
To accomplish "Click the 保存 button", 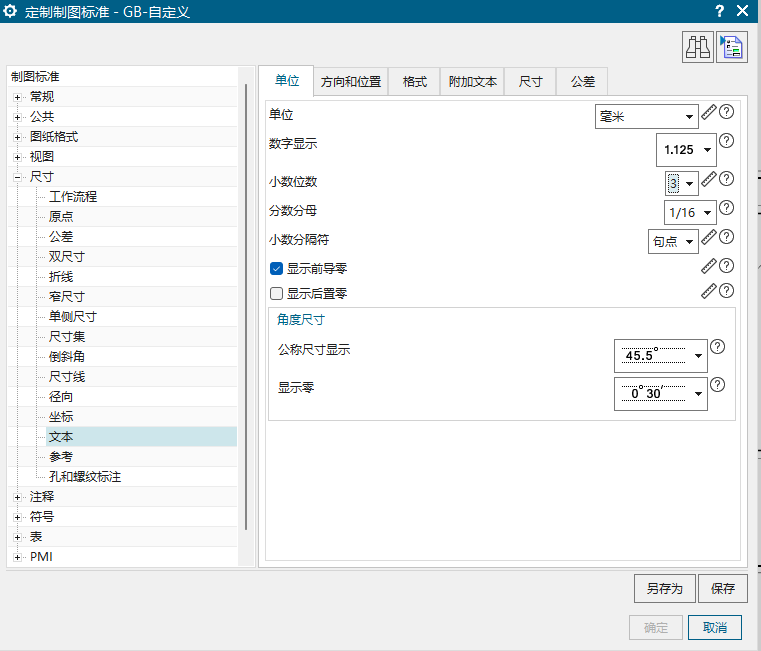I will [x=722, y=588].
